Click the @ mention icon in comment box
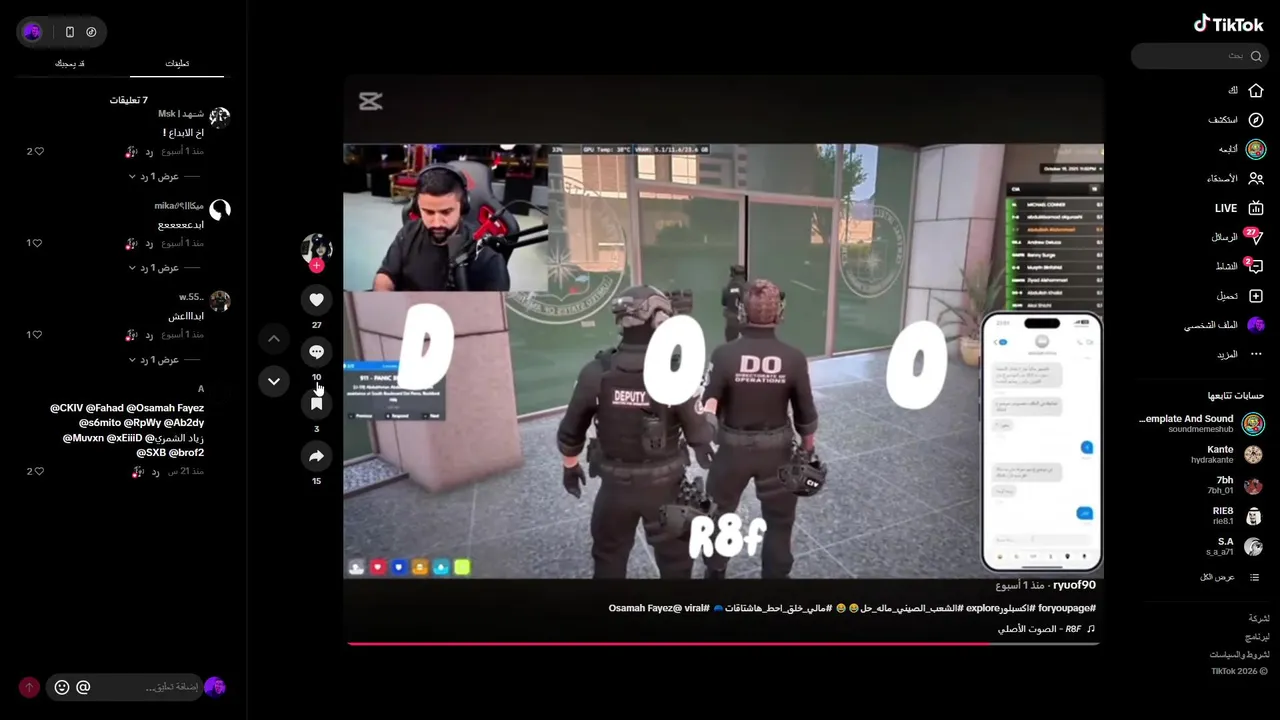Image resolution: width=1280 pixels, height=720 pixels. (x=84, y=687)
